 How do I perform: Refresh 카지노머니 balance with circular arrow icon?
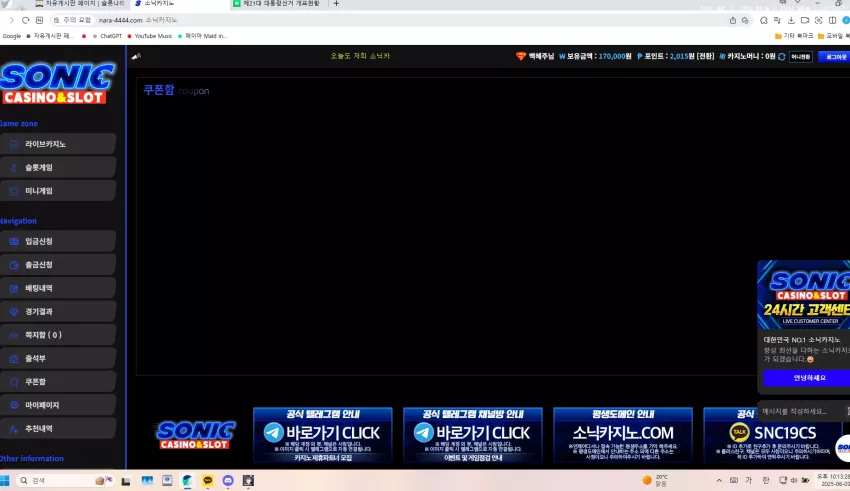click(782, 56)
